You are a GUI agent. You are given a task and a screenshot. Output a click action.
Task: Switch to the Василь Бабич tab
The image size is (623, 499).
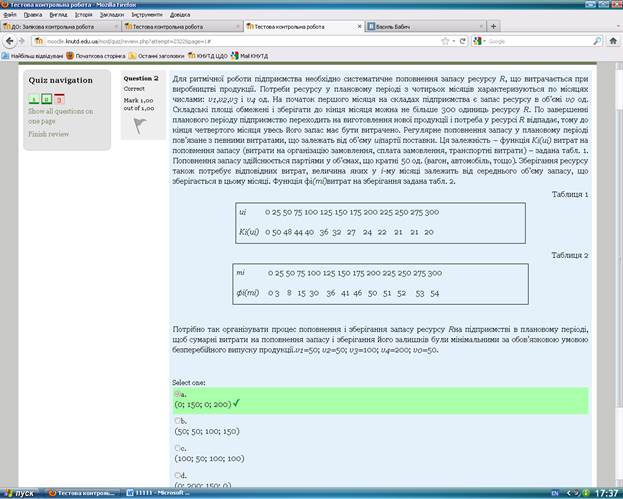coord(425,27)
